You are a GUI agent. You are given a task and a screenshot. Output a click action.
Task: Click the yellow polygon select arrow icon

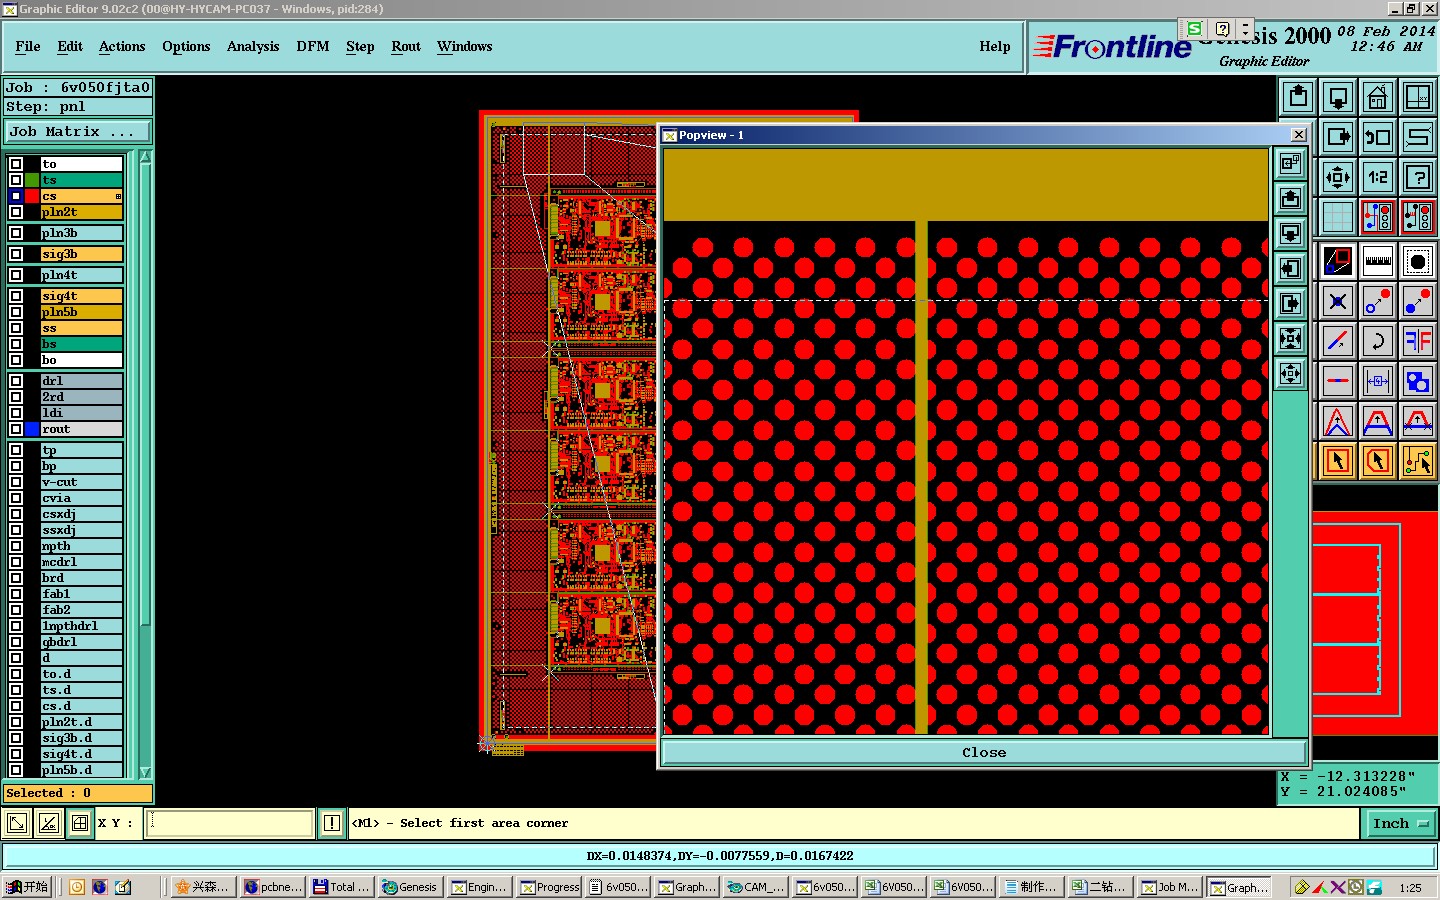pyautogui.click(x=1378, y=461)
